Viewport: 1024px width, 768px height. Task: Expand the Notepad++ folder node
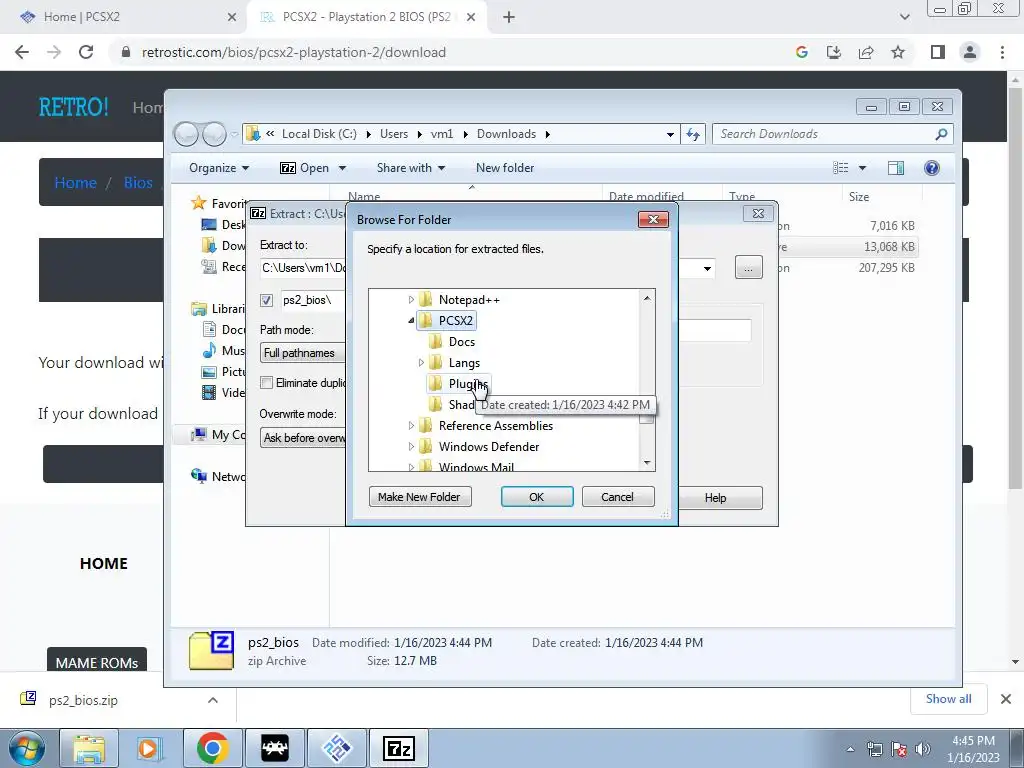tap(411, 300)
